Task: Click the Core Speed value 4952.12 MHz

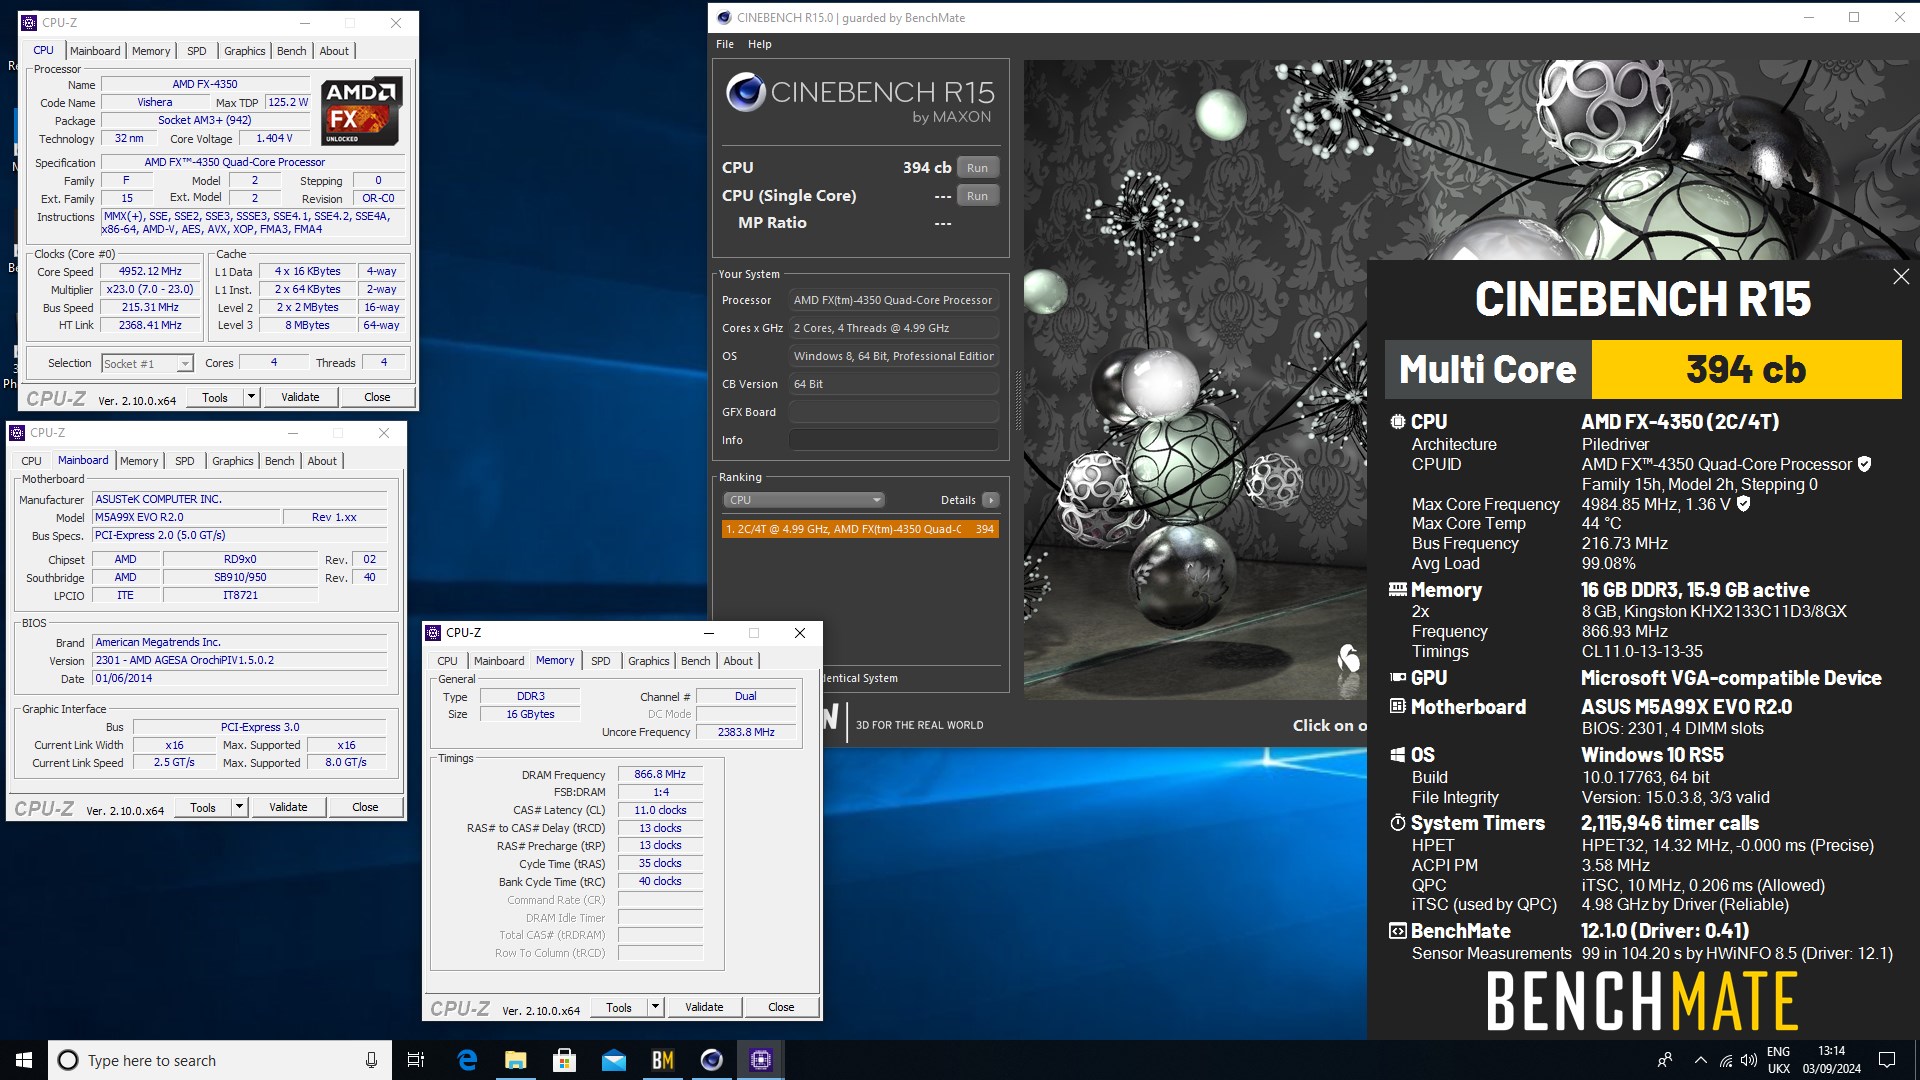Action: coord(150,271)
